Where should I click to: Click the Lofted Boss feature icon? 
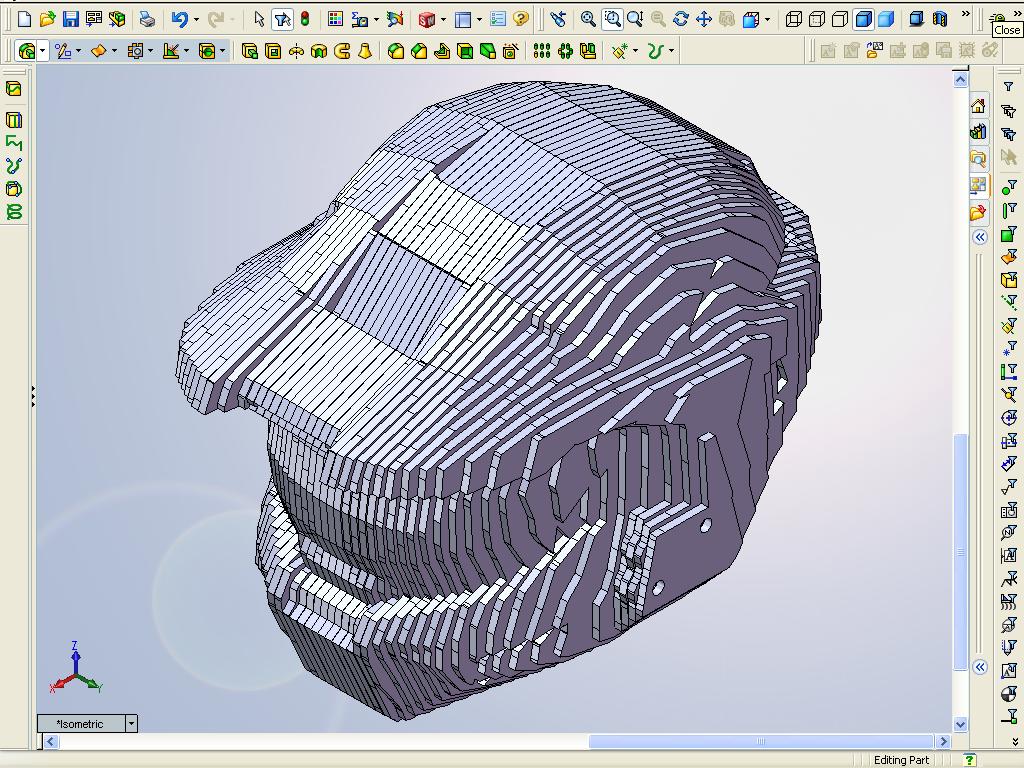coord(364,50)
